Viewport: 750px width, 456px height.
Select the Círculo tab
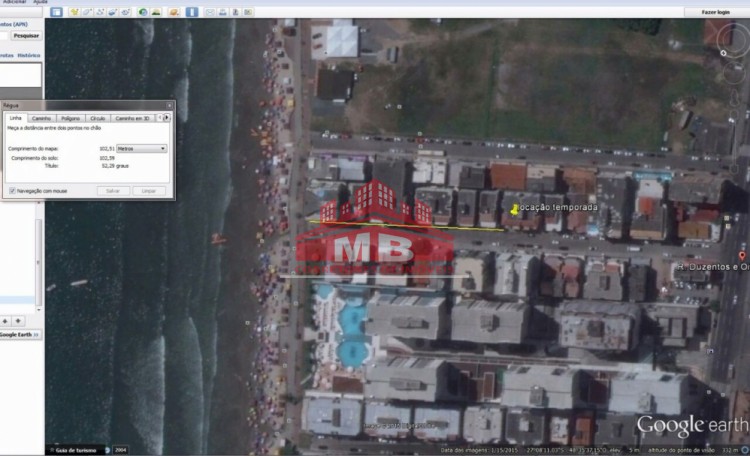[x=98, y=118]
